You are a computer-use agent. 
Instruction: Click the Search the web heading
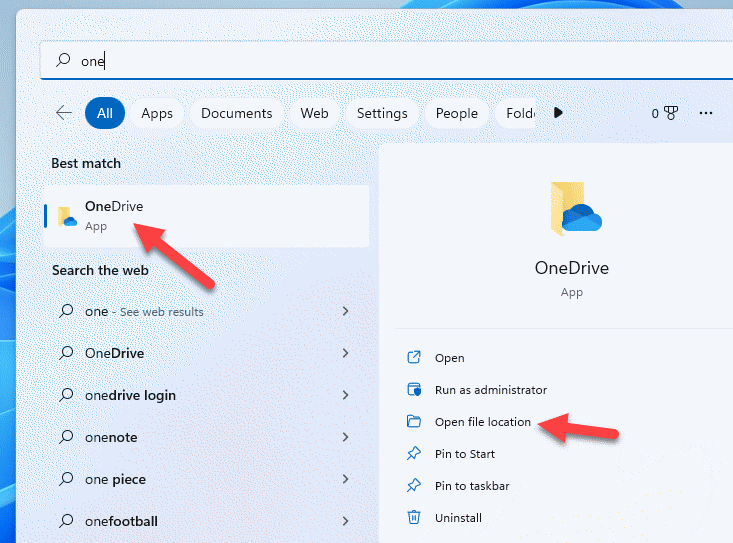click(x=100, y=271)
